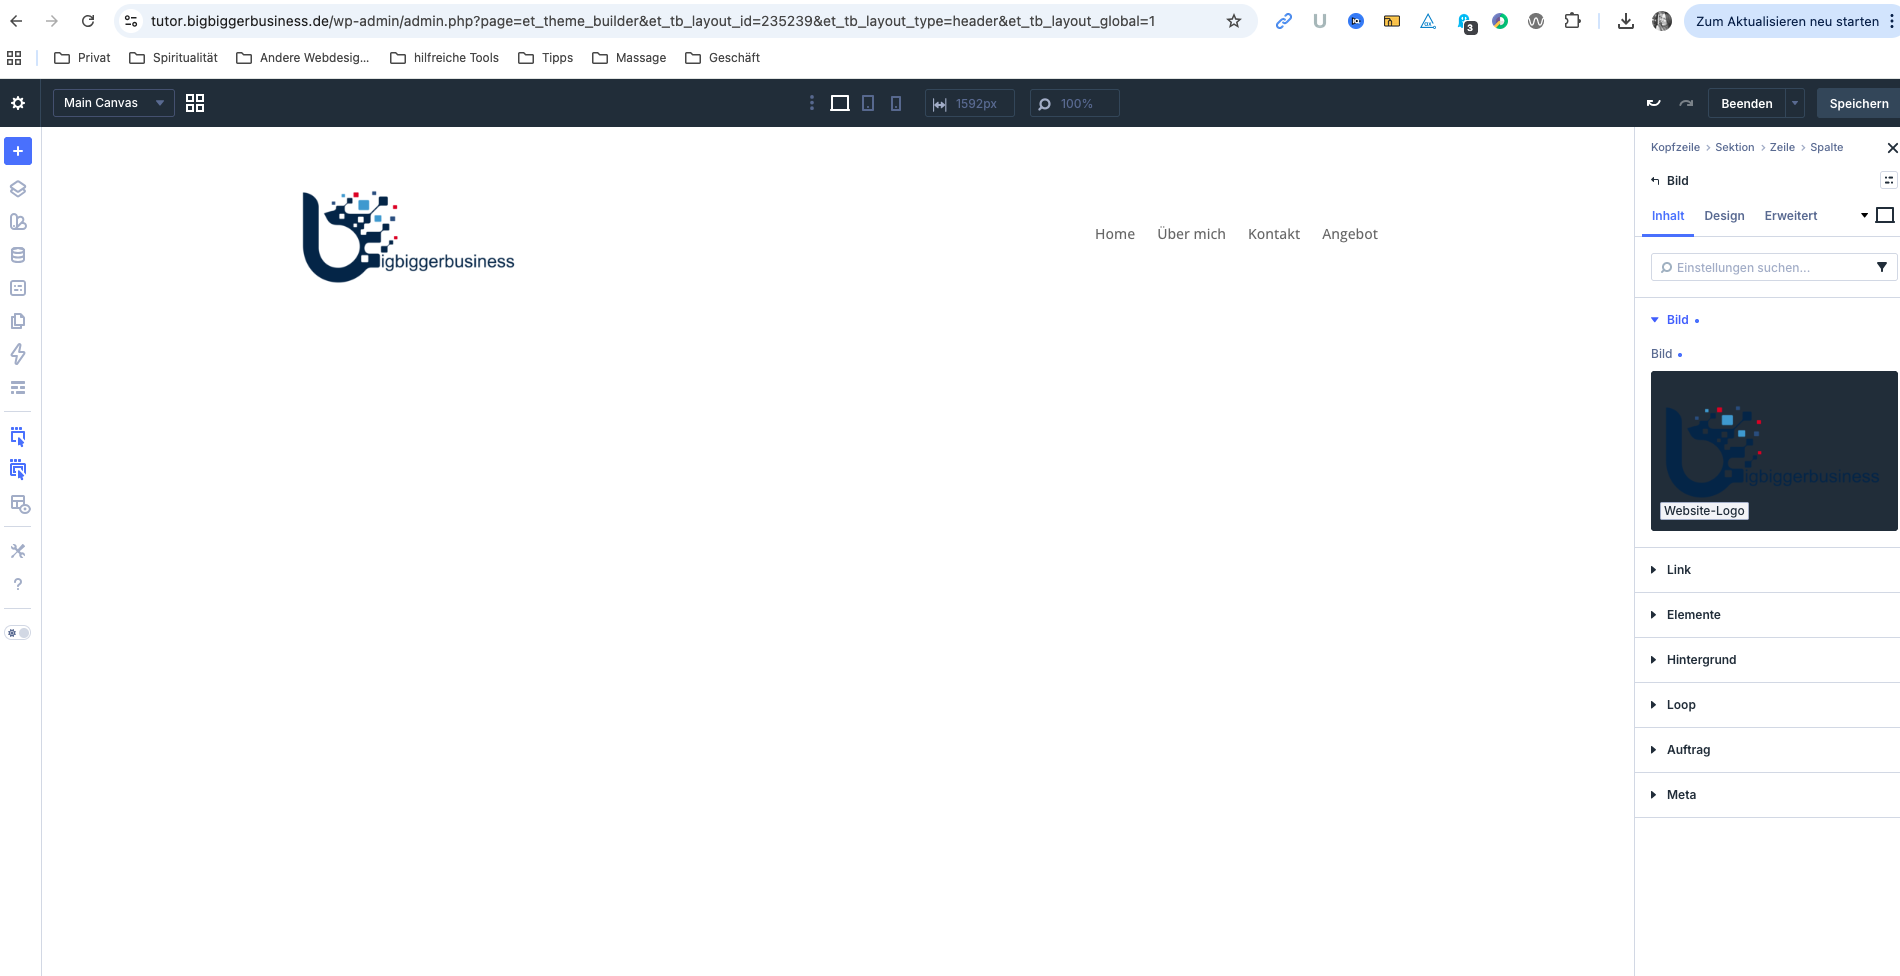Click the browser back arrow
This screenshot has width=1900, height=976.
point(16,21)
